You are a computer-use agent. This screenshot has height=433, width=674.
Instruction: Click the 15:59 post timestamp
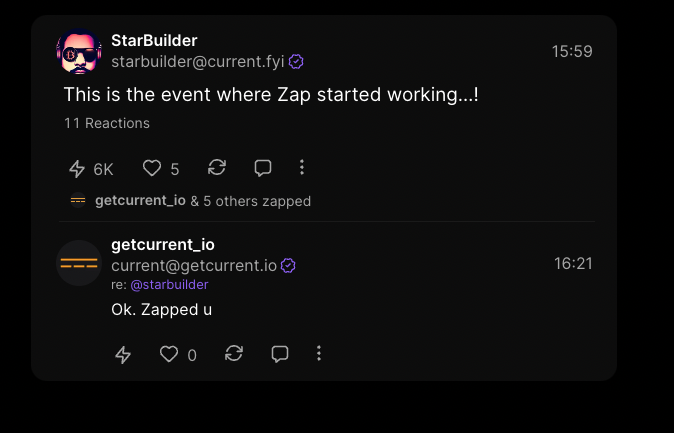[572, 51]
